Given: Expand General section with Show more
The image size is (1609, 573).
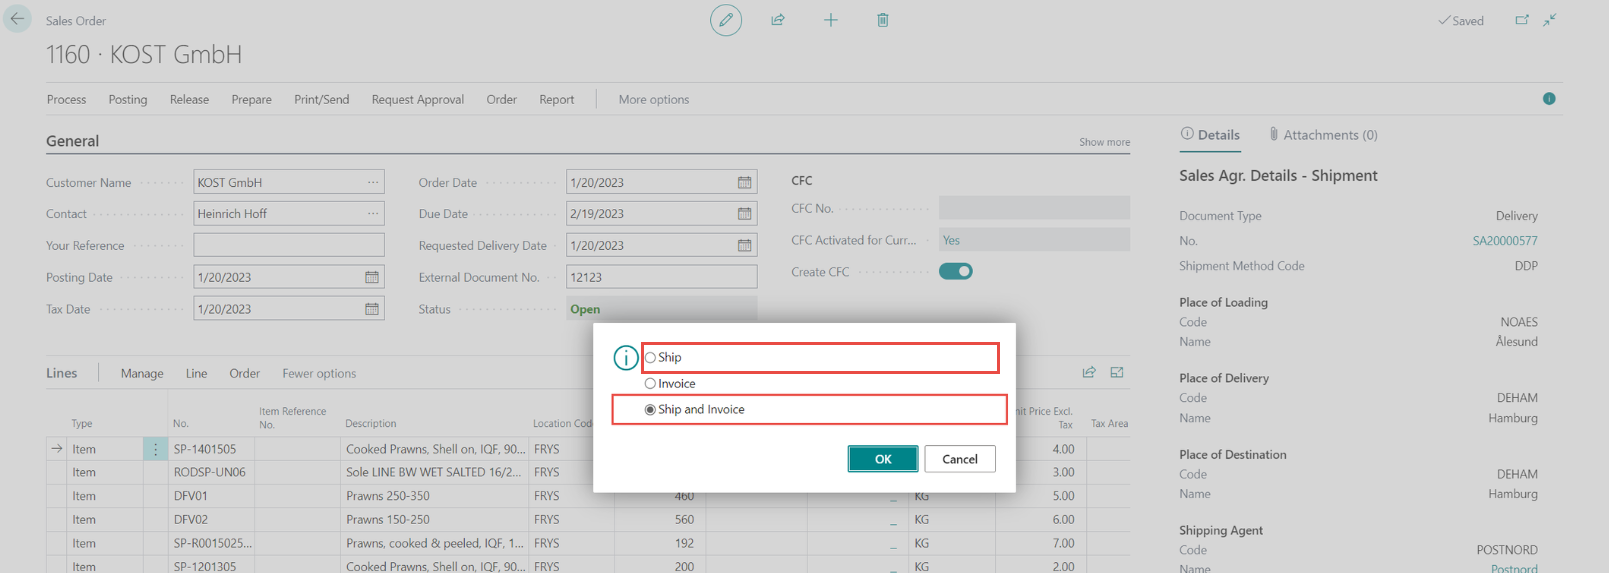Looking at the screenshot, I should click(1104, 142).
